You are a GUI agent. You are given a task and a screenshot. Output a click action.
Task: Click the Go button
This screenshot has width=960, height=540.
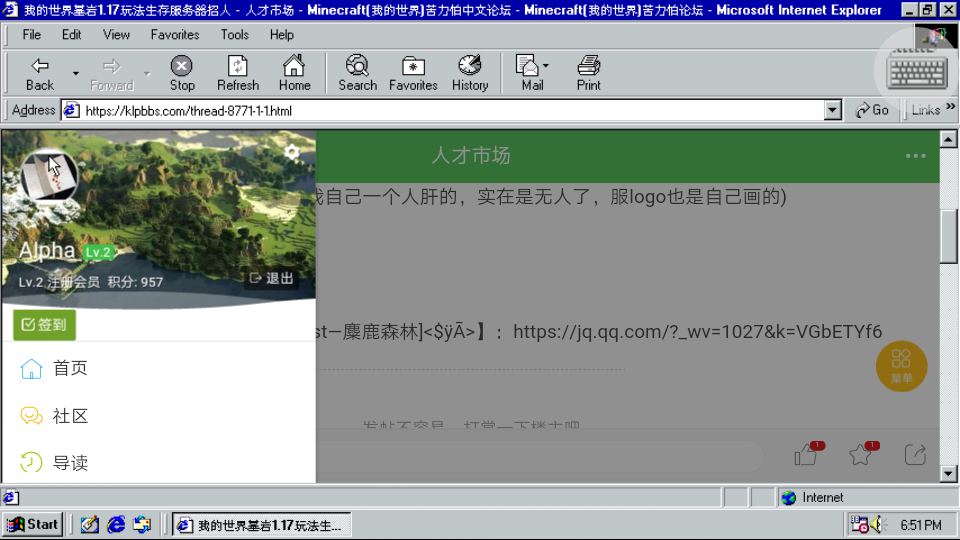tap(872, 110)
